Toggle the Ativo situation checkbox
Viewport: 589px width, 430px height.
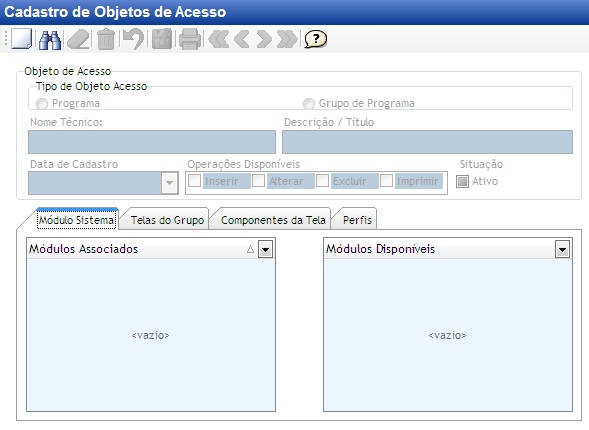(x=462, y=181)
